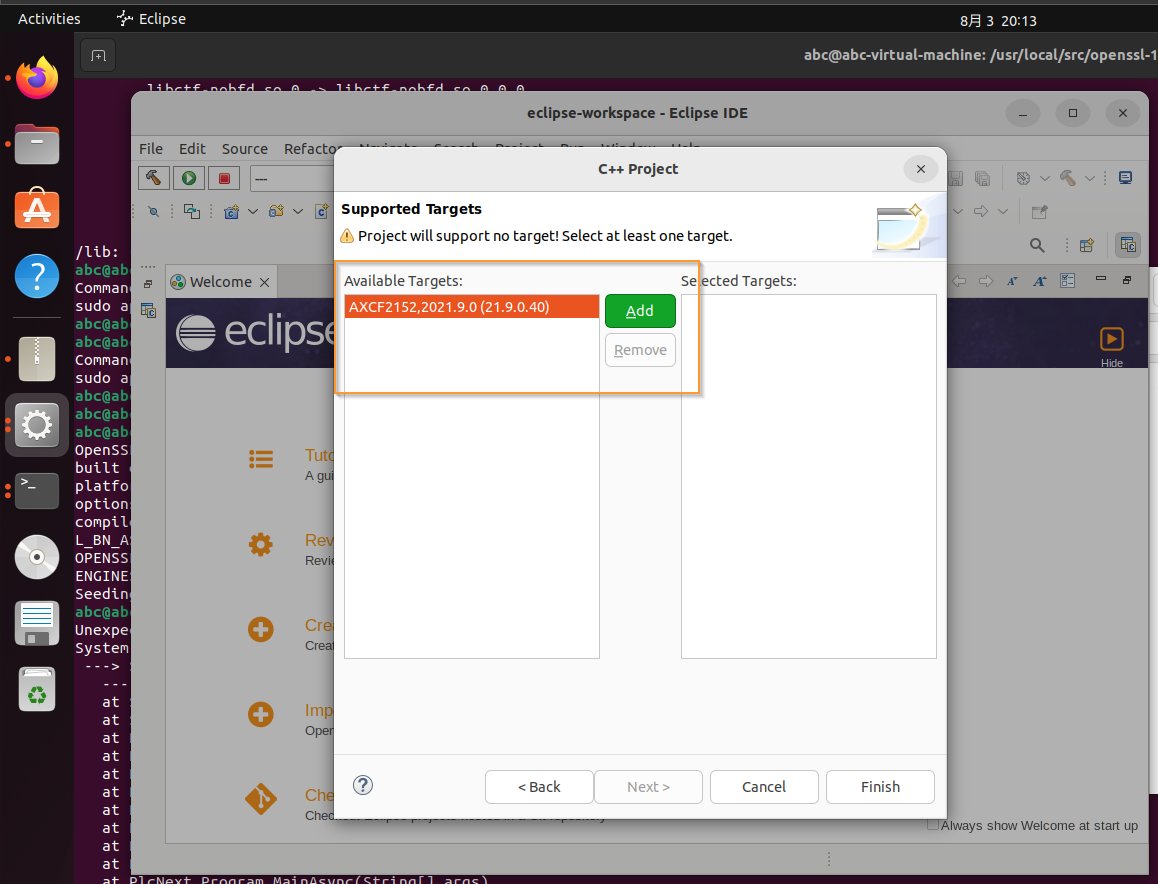Open the File menu in Eclipse
Viewport: 1158px width, 884px height.
151,148
